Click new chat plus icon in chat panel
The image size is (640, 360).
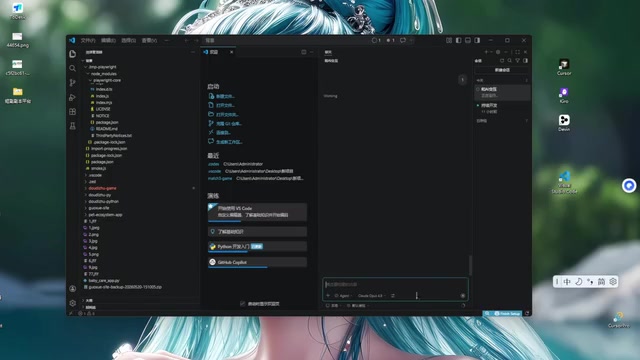tap(486, 52)
